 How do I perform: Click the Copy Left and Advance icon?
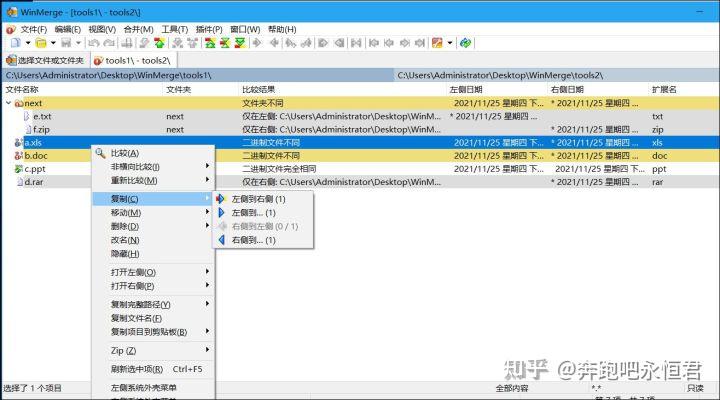(306, 43)
